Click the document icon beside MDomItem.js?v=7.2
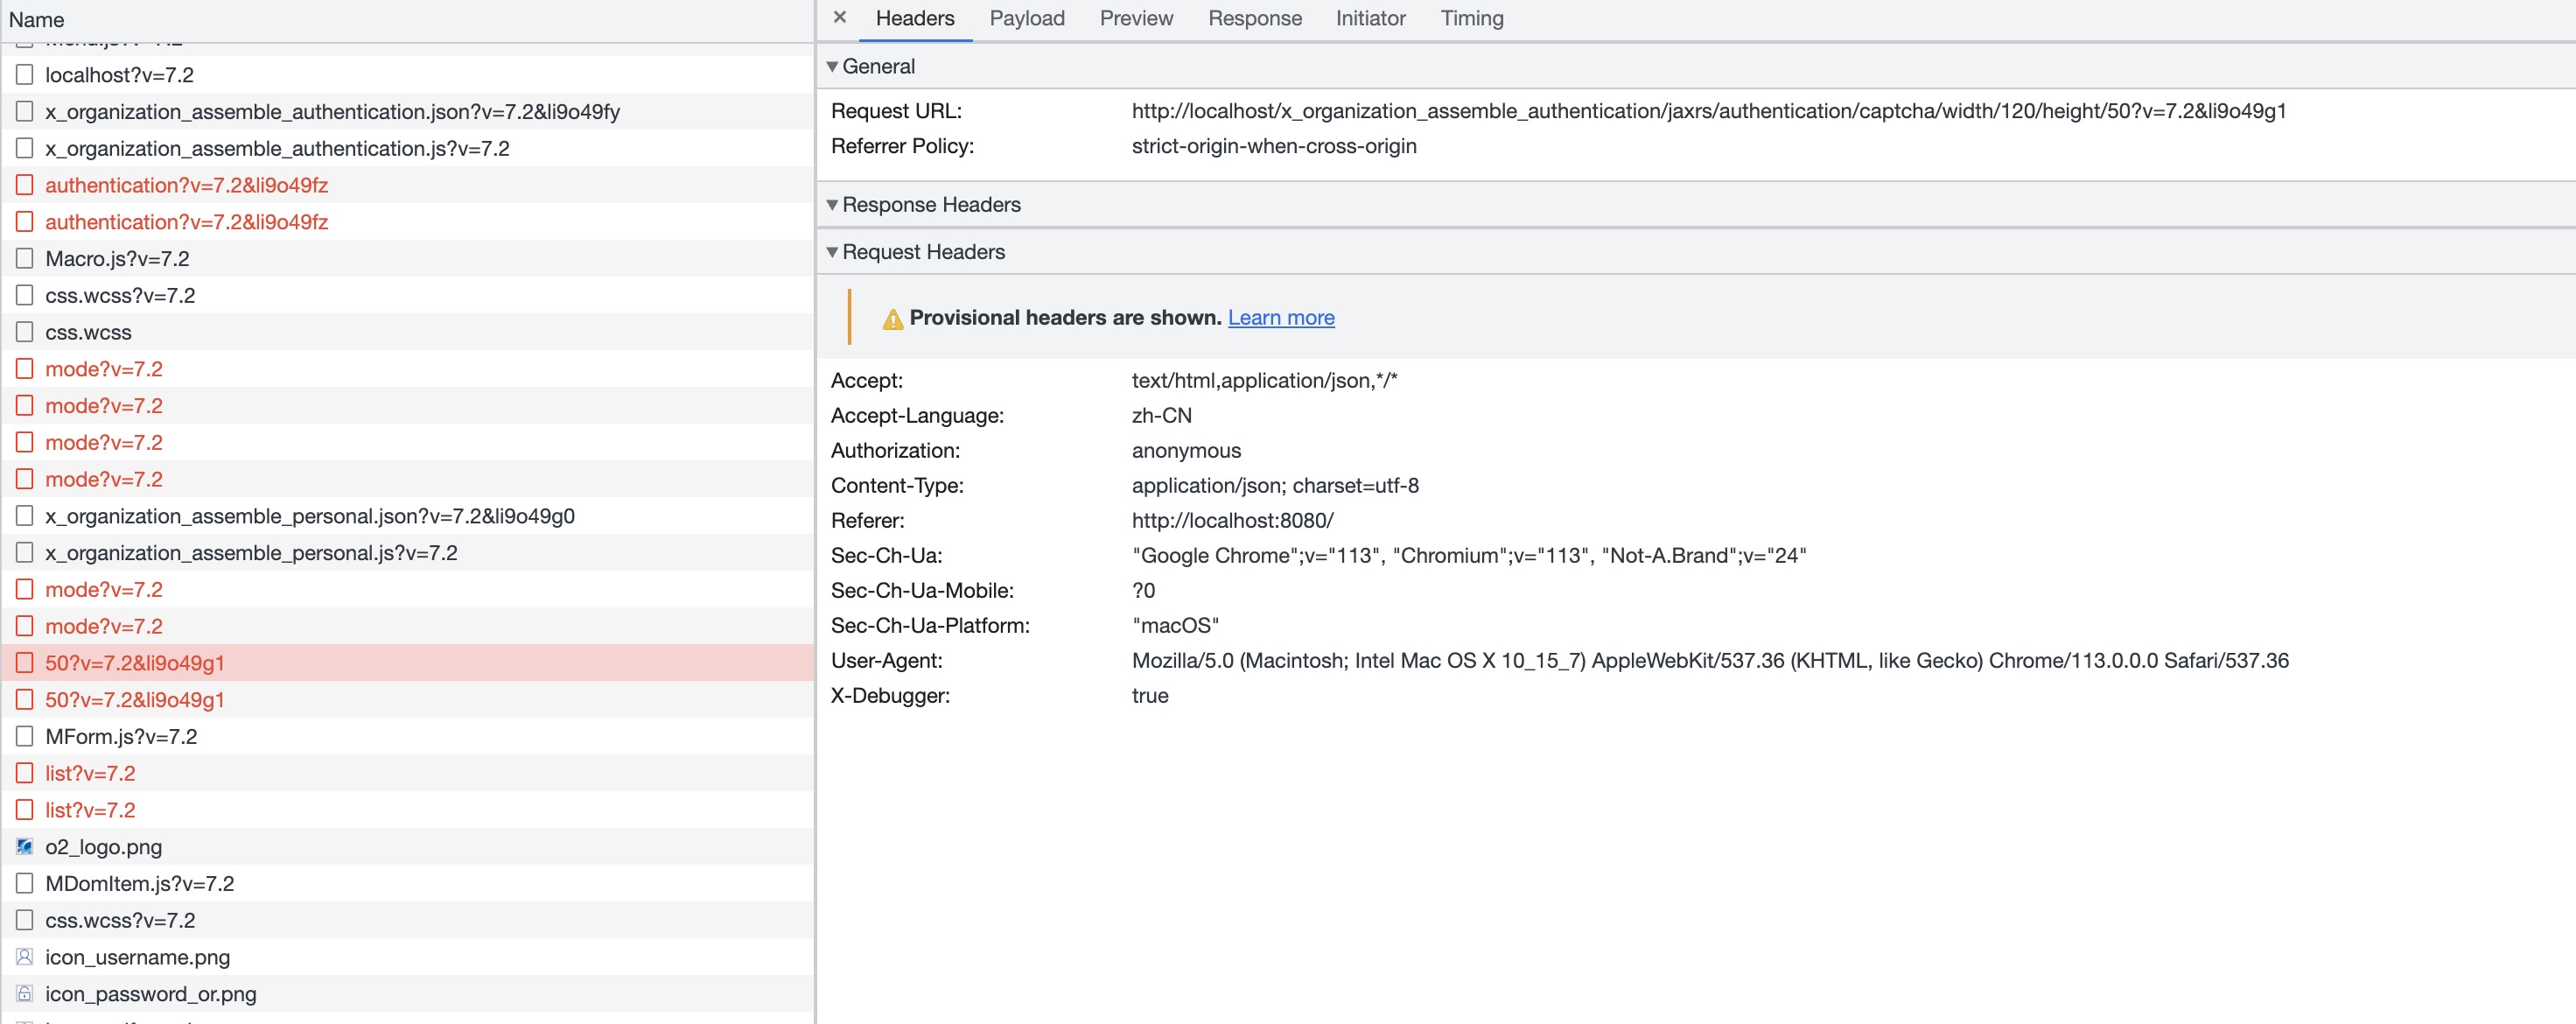The width and height of the screenshot is (2576, 1024). coord(25,883)
